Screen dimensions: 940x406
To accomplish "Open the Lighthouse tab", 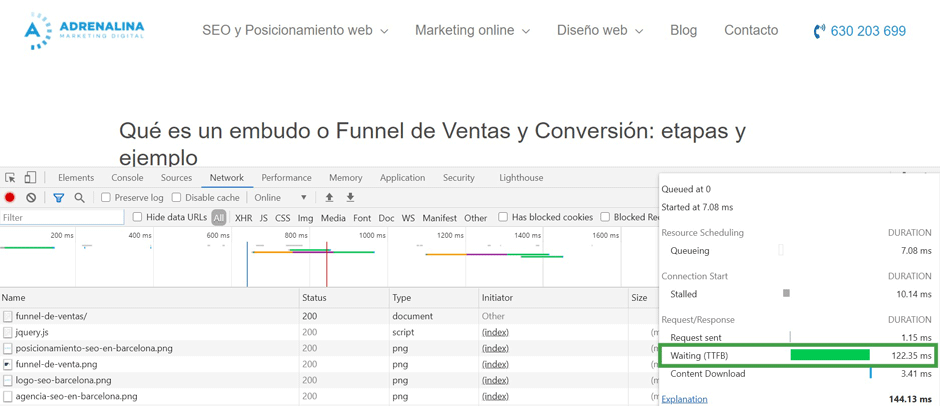I will click(x=521, y=178).
